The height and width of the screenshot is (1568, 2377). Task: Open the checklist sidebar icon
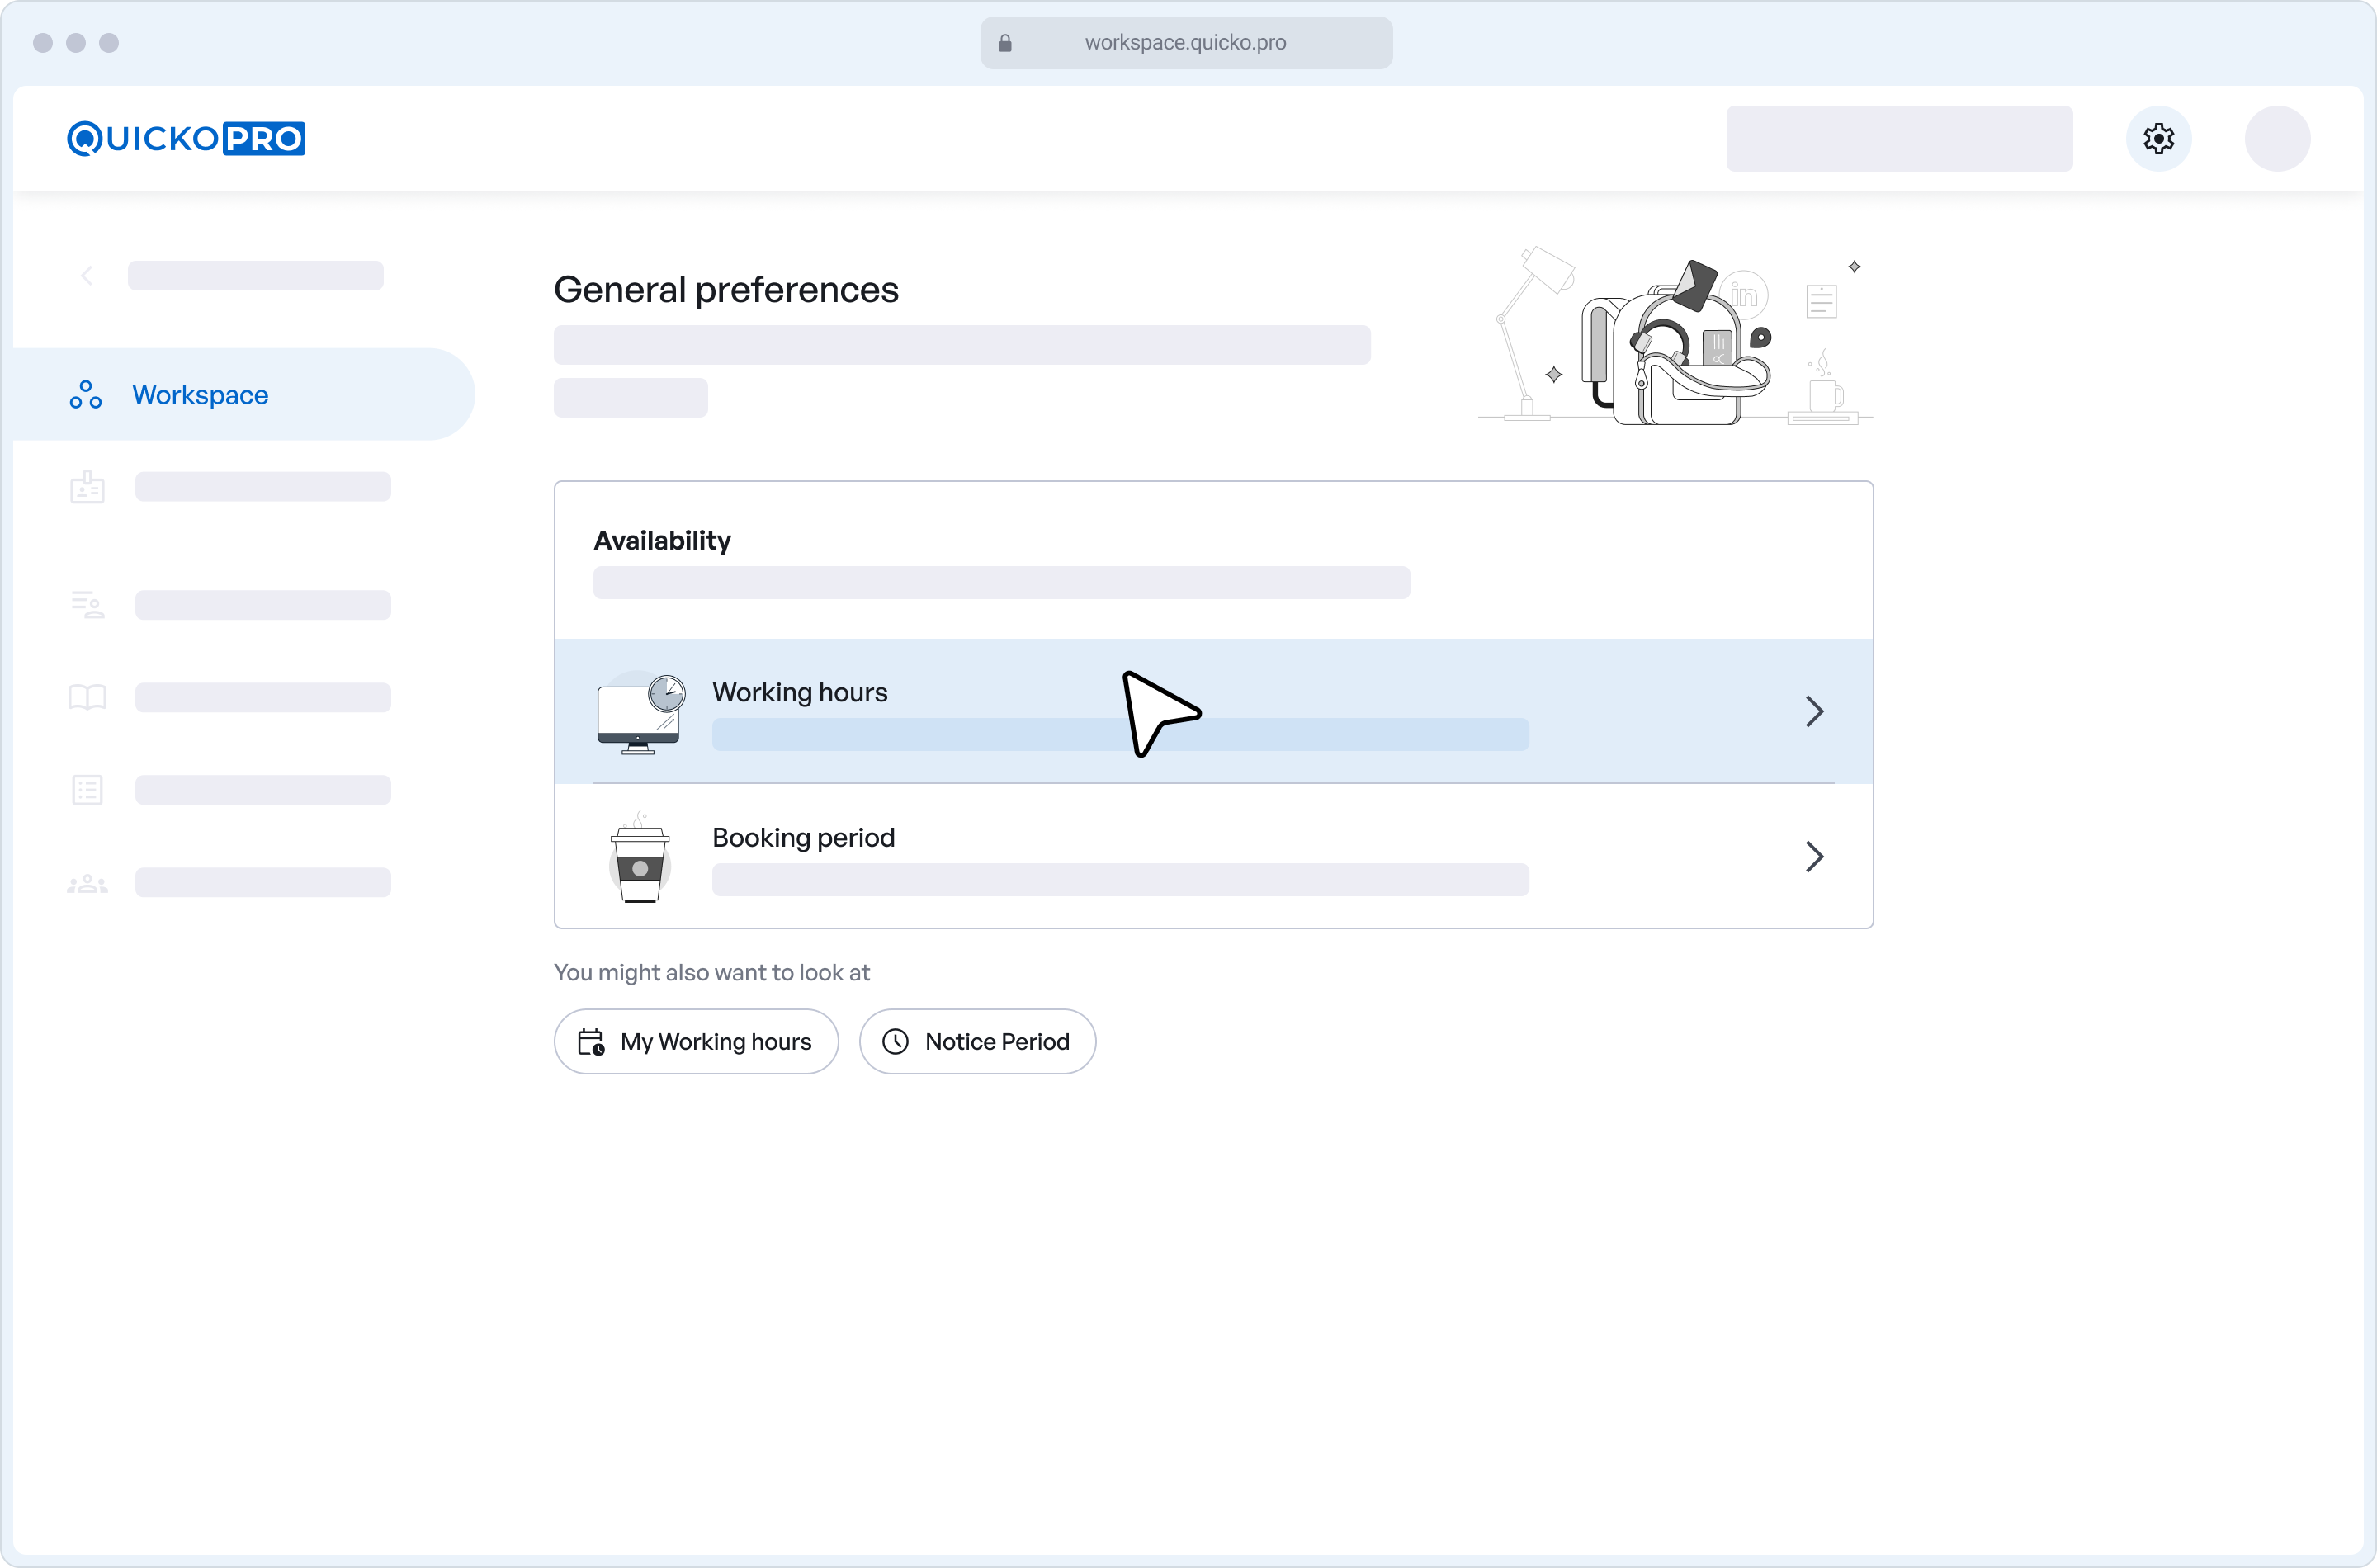[87, 789]
